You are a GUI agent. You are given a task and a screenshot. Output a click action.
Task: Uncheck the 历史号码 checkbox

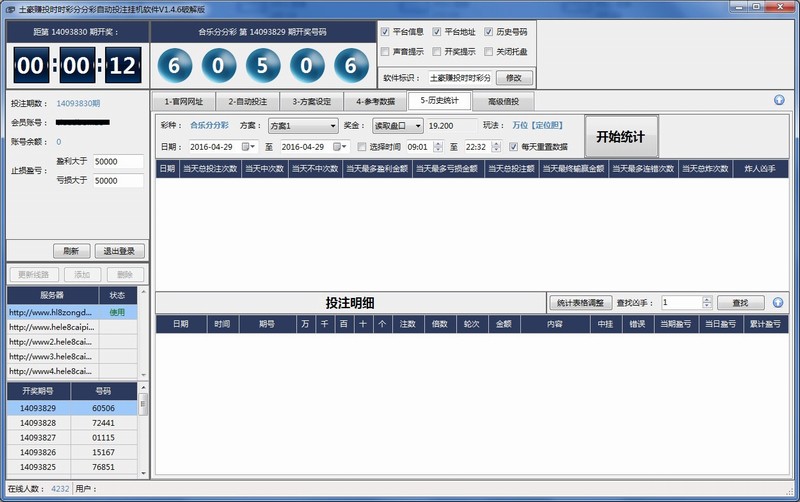coord(488,32)
